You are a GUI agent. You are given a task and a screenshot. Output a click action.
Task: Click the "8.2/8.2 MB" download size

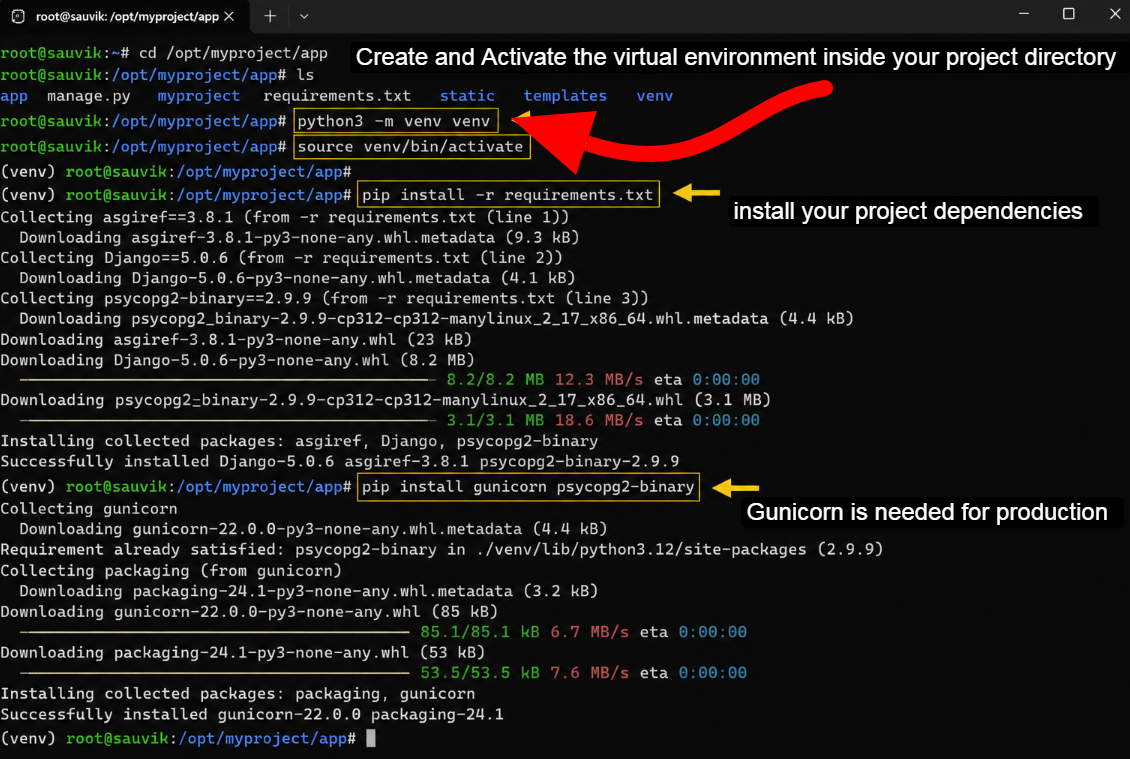[x=495, y=380]
